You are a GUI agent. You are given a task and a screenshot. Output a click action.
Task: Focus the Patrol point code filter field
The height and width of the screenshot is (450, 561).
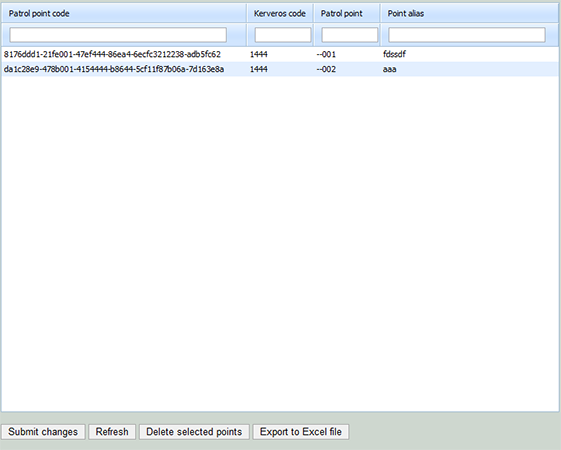(118, 35)
